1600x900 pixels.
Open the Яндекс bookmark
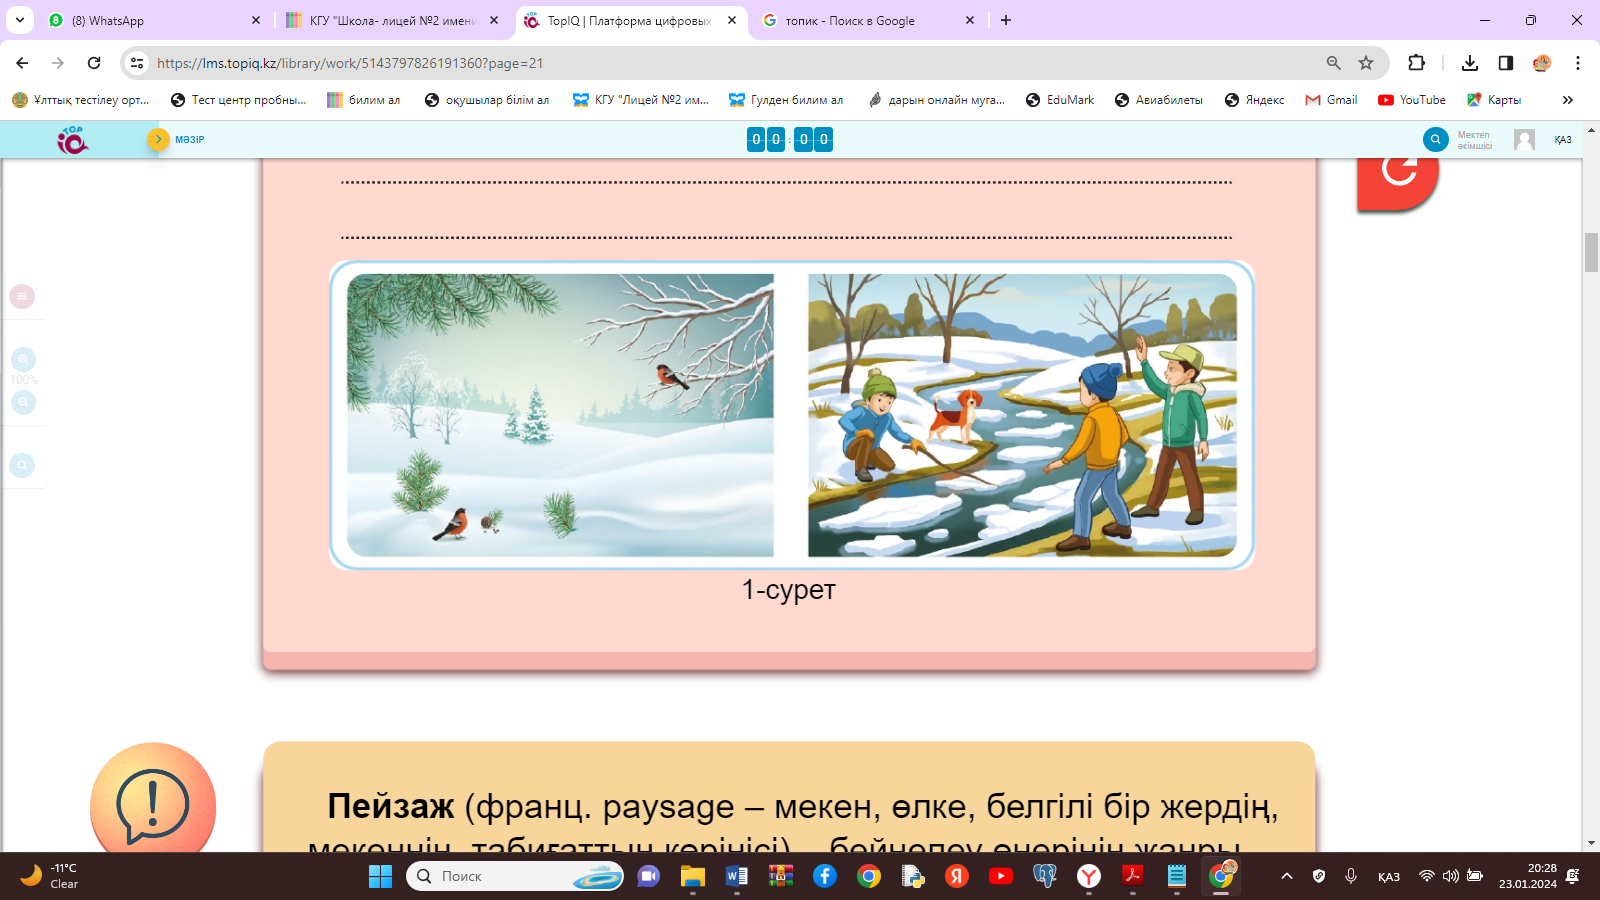[x=1255, y=100]
